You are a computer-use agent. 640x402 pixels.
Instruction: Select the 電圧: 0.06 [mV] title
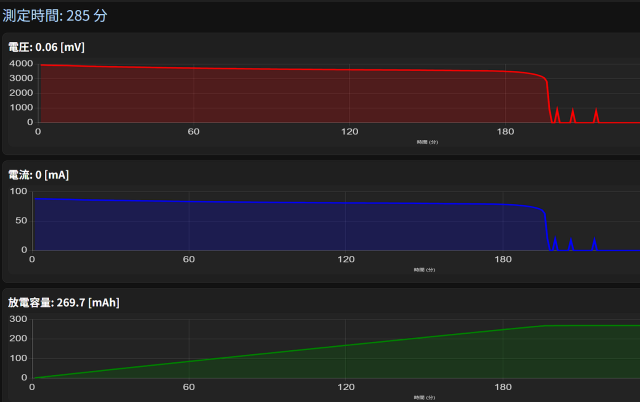click(x=46, y=47)
